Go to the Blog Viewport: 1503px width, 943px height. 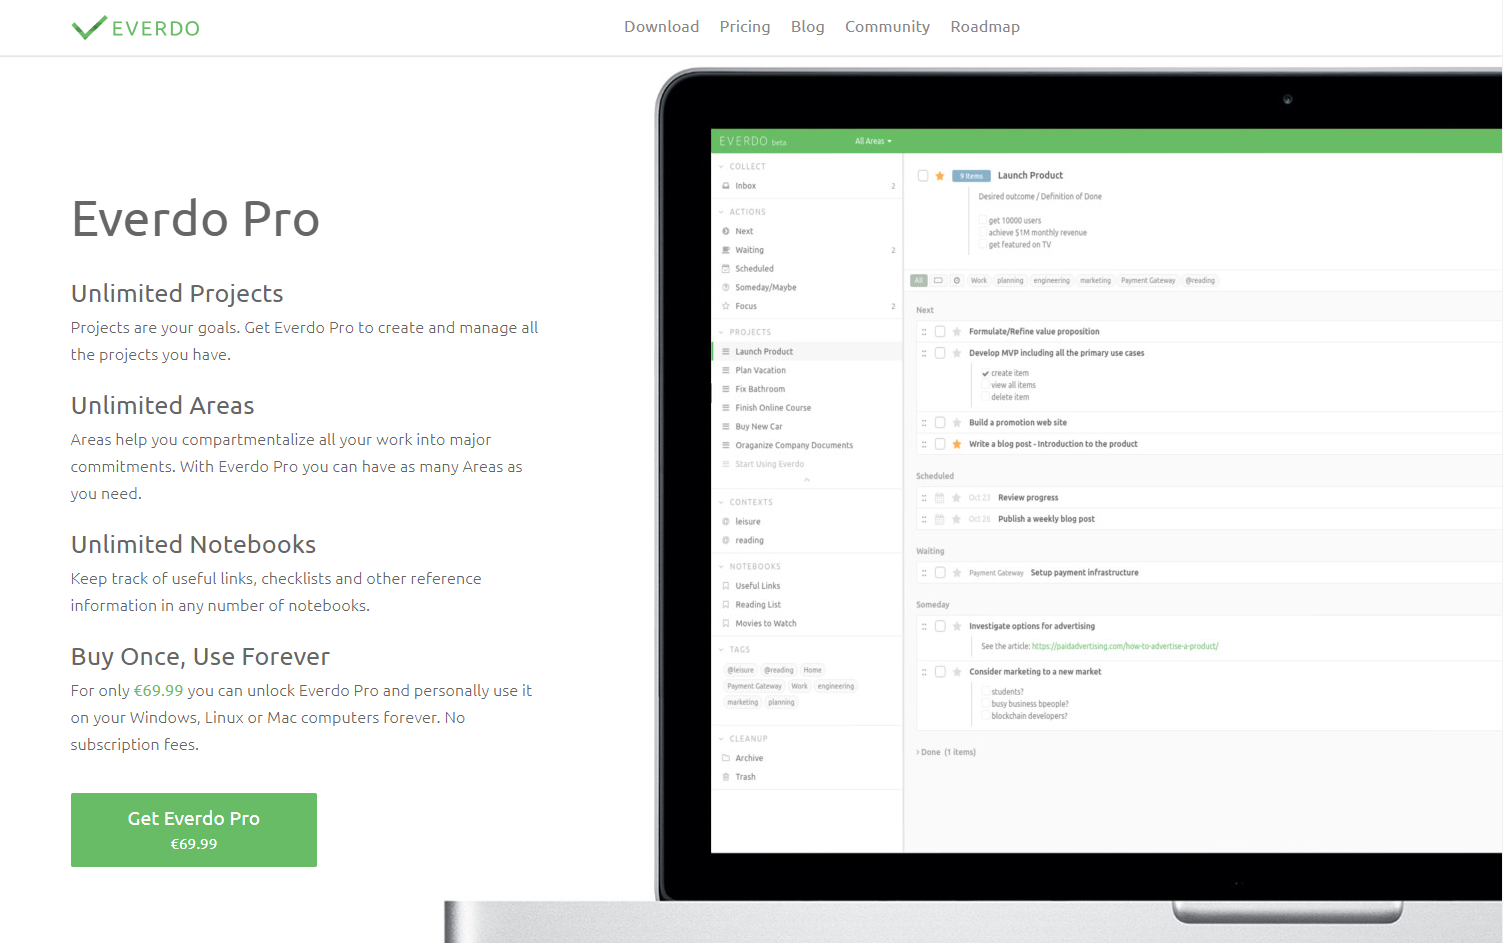click(808, 27)
